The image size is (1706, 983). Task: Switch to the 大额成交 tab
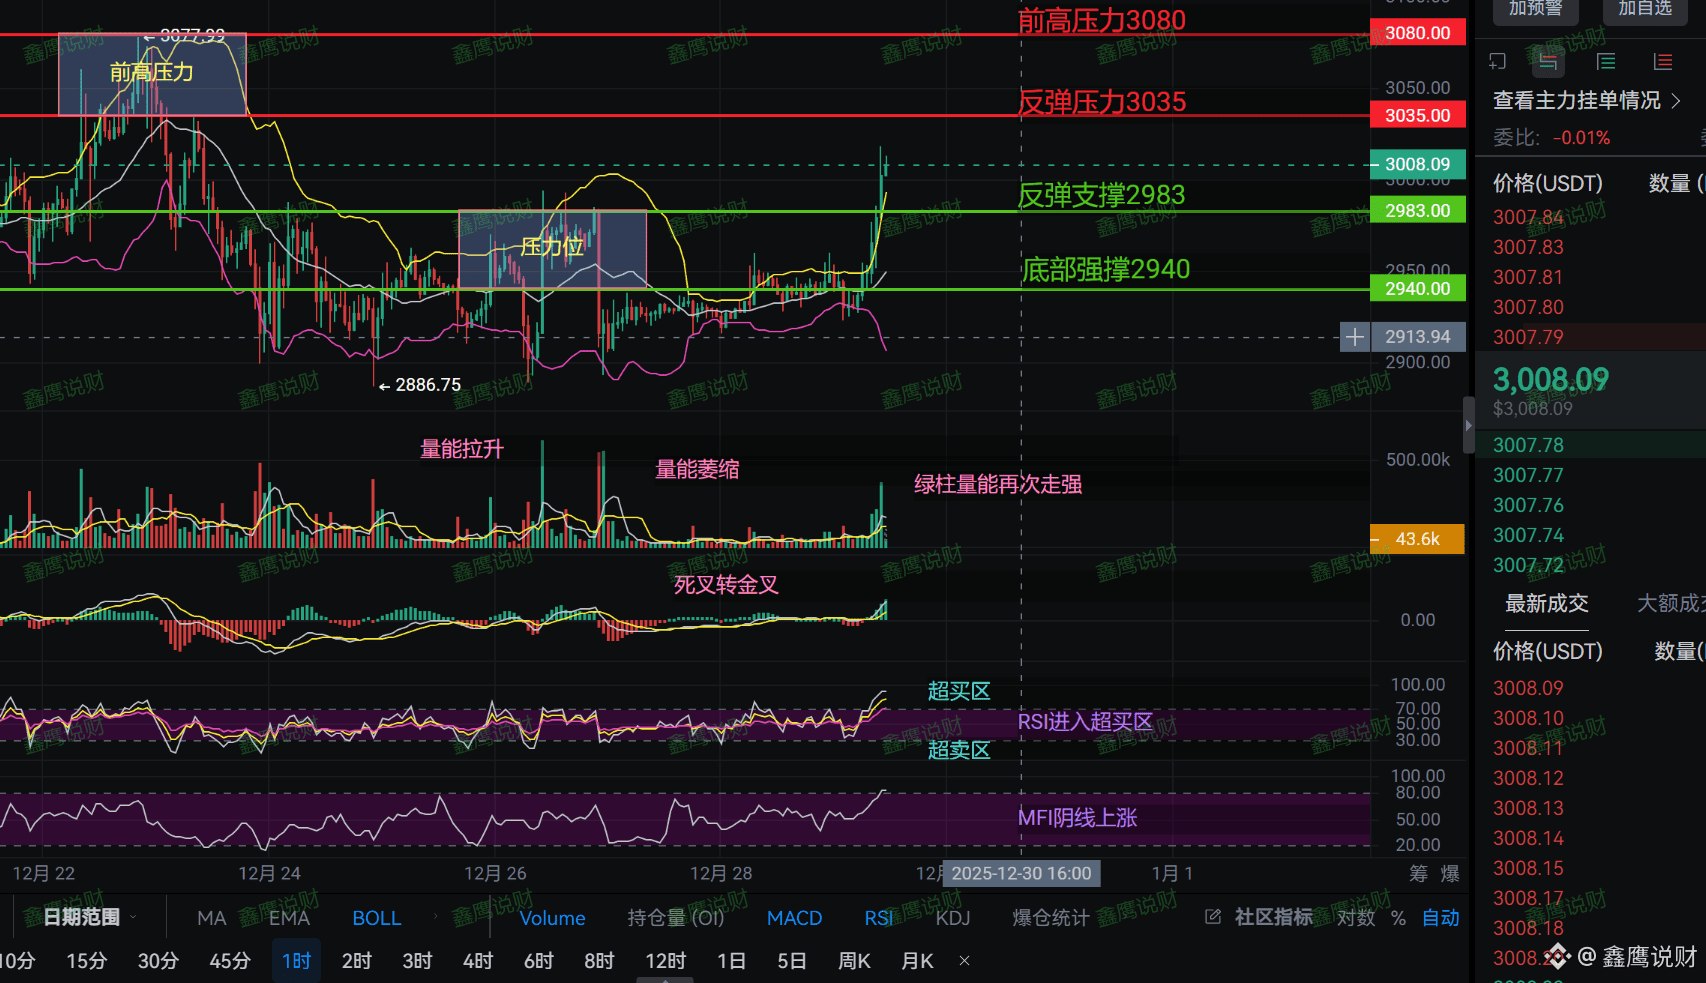point(1671,603)
